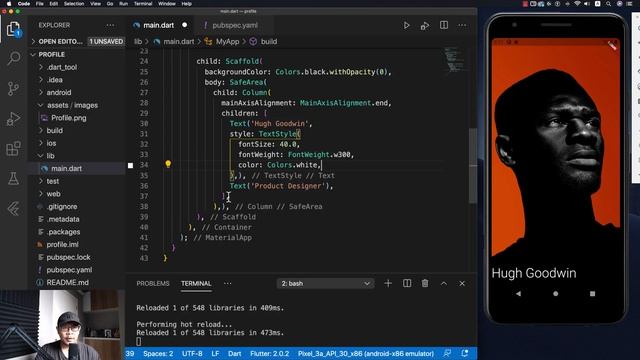
Task: Create a new terminal with plus icon
Action: point(388,283)
